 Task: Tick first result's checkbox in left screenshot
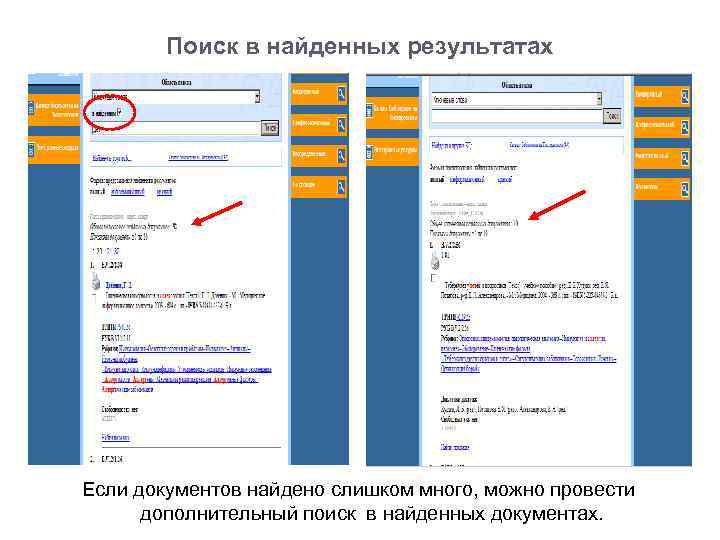[x=95, y=296]
